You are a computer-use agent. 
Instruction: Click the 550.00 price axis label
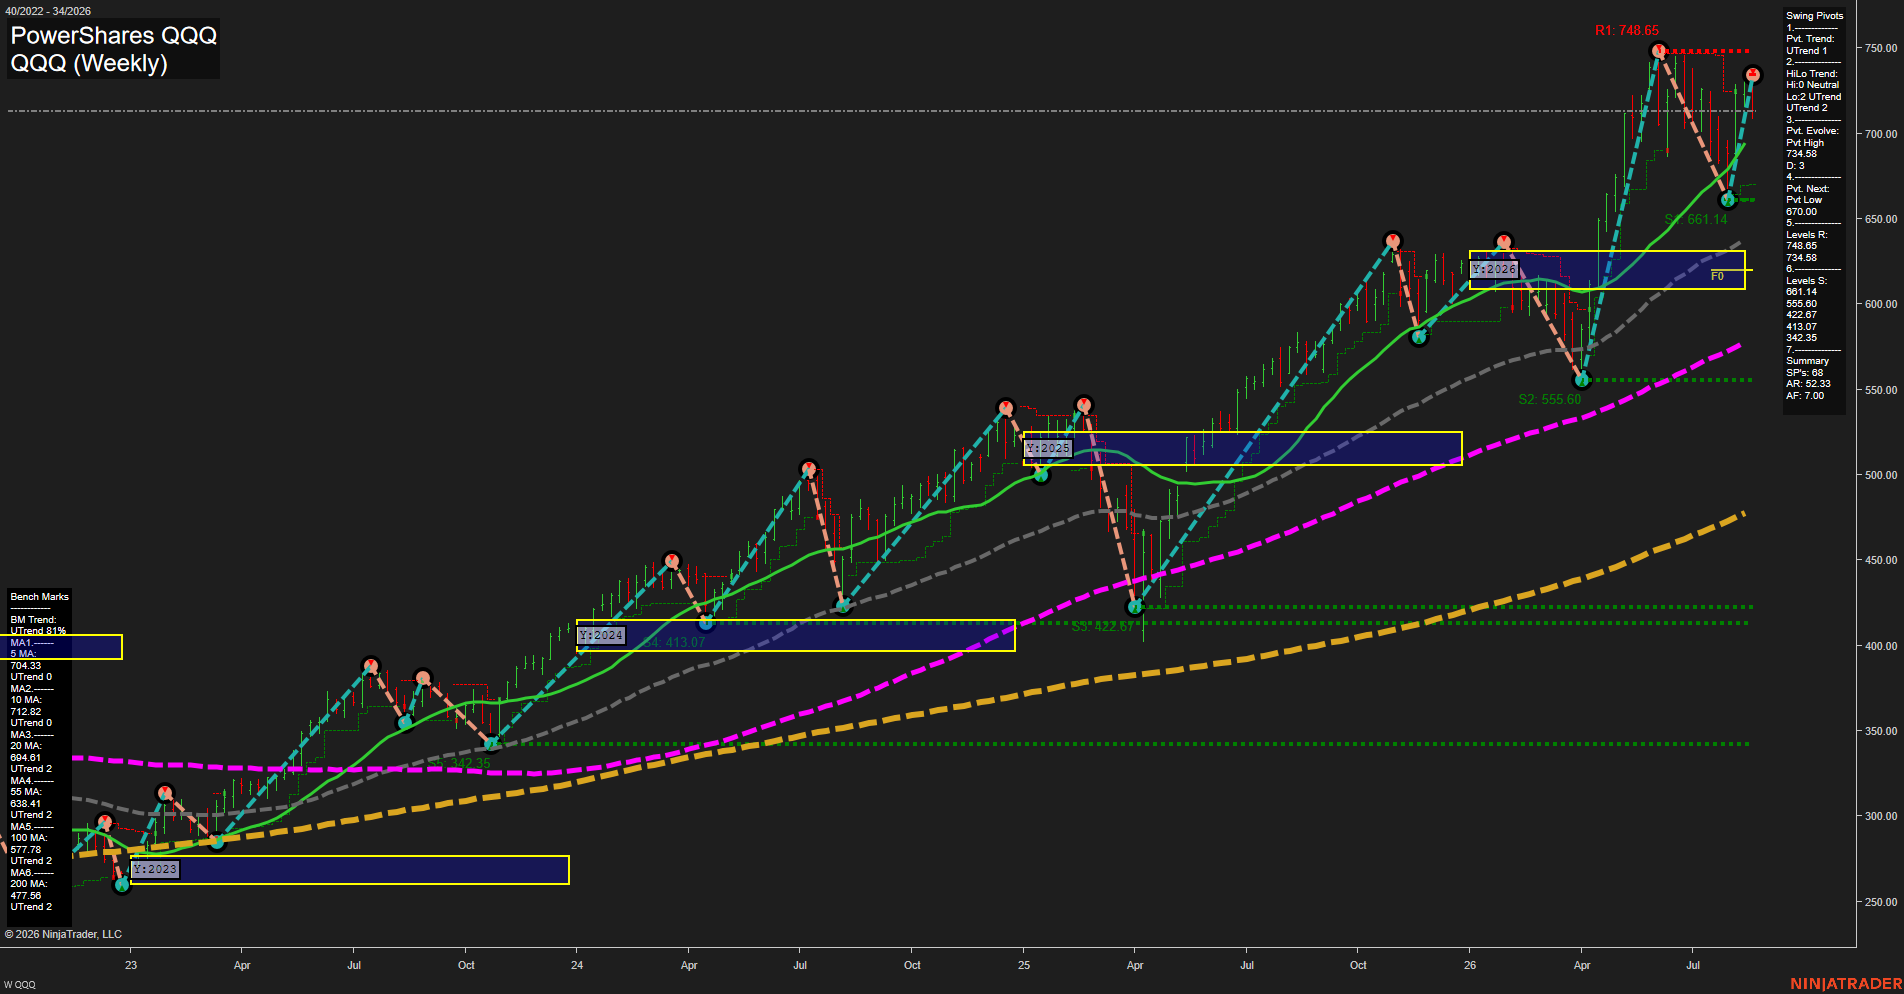coord(1881,390)
